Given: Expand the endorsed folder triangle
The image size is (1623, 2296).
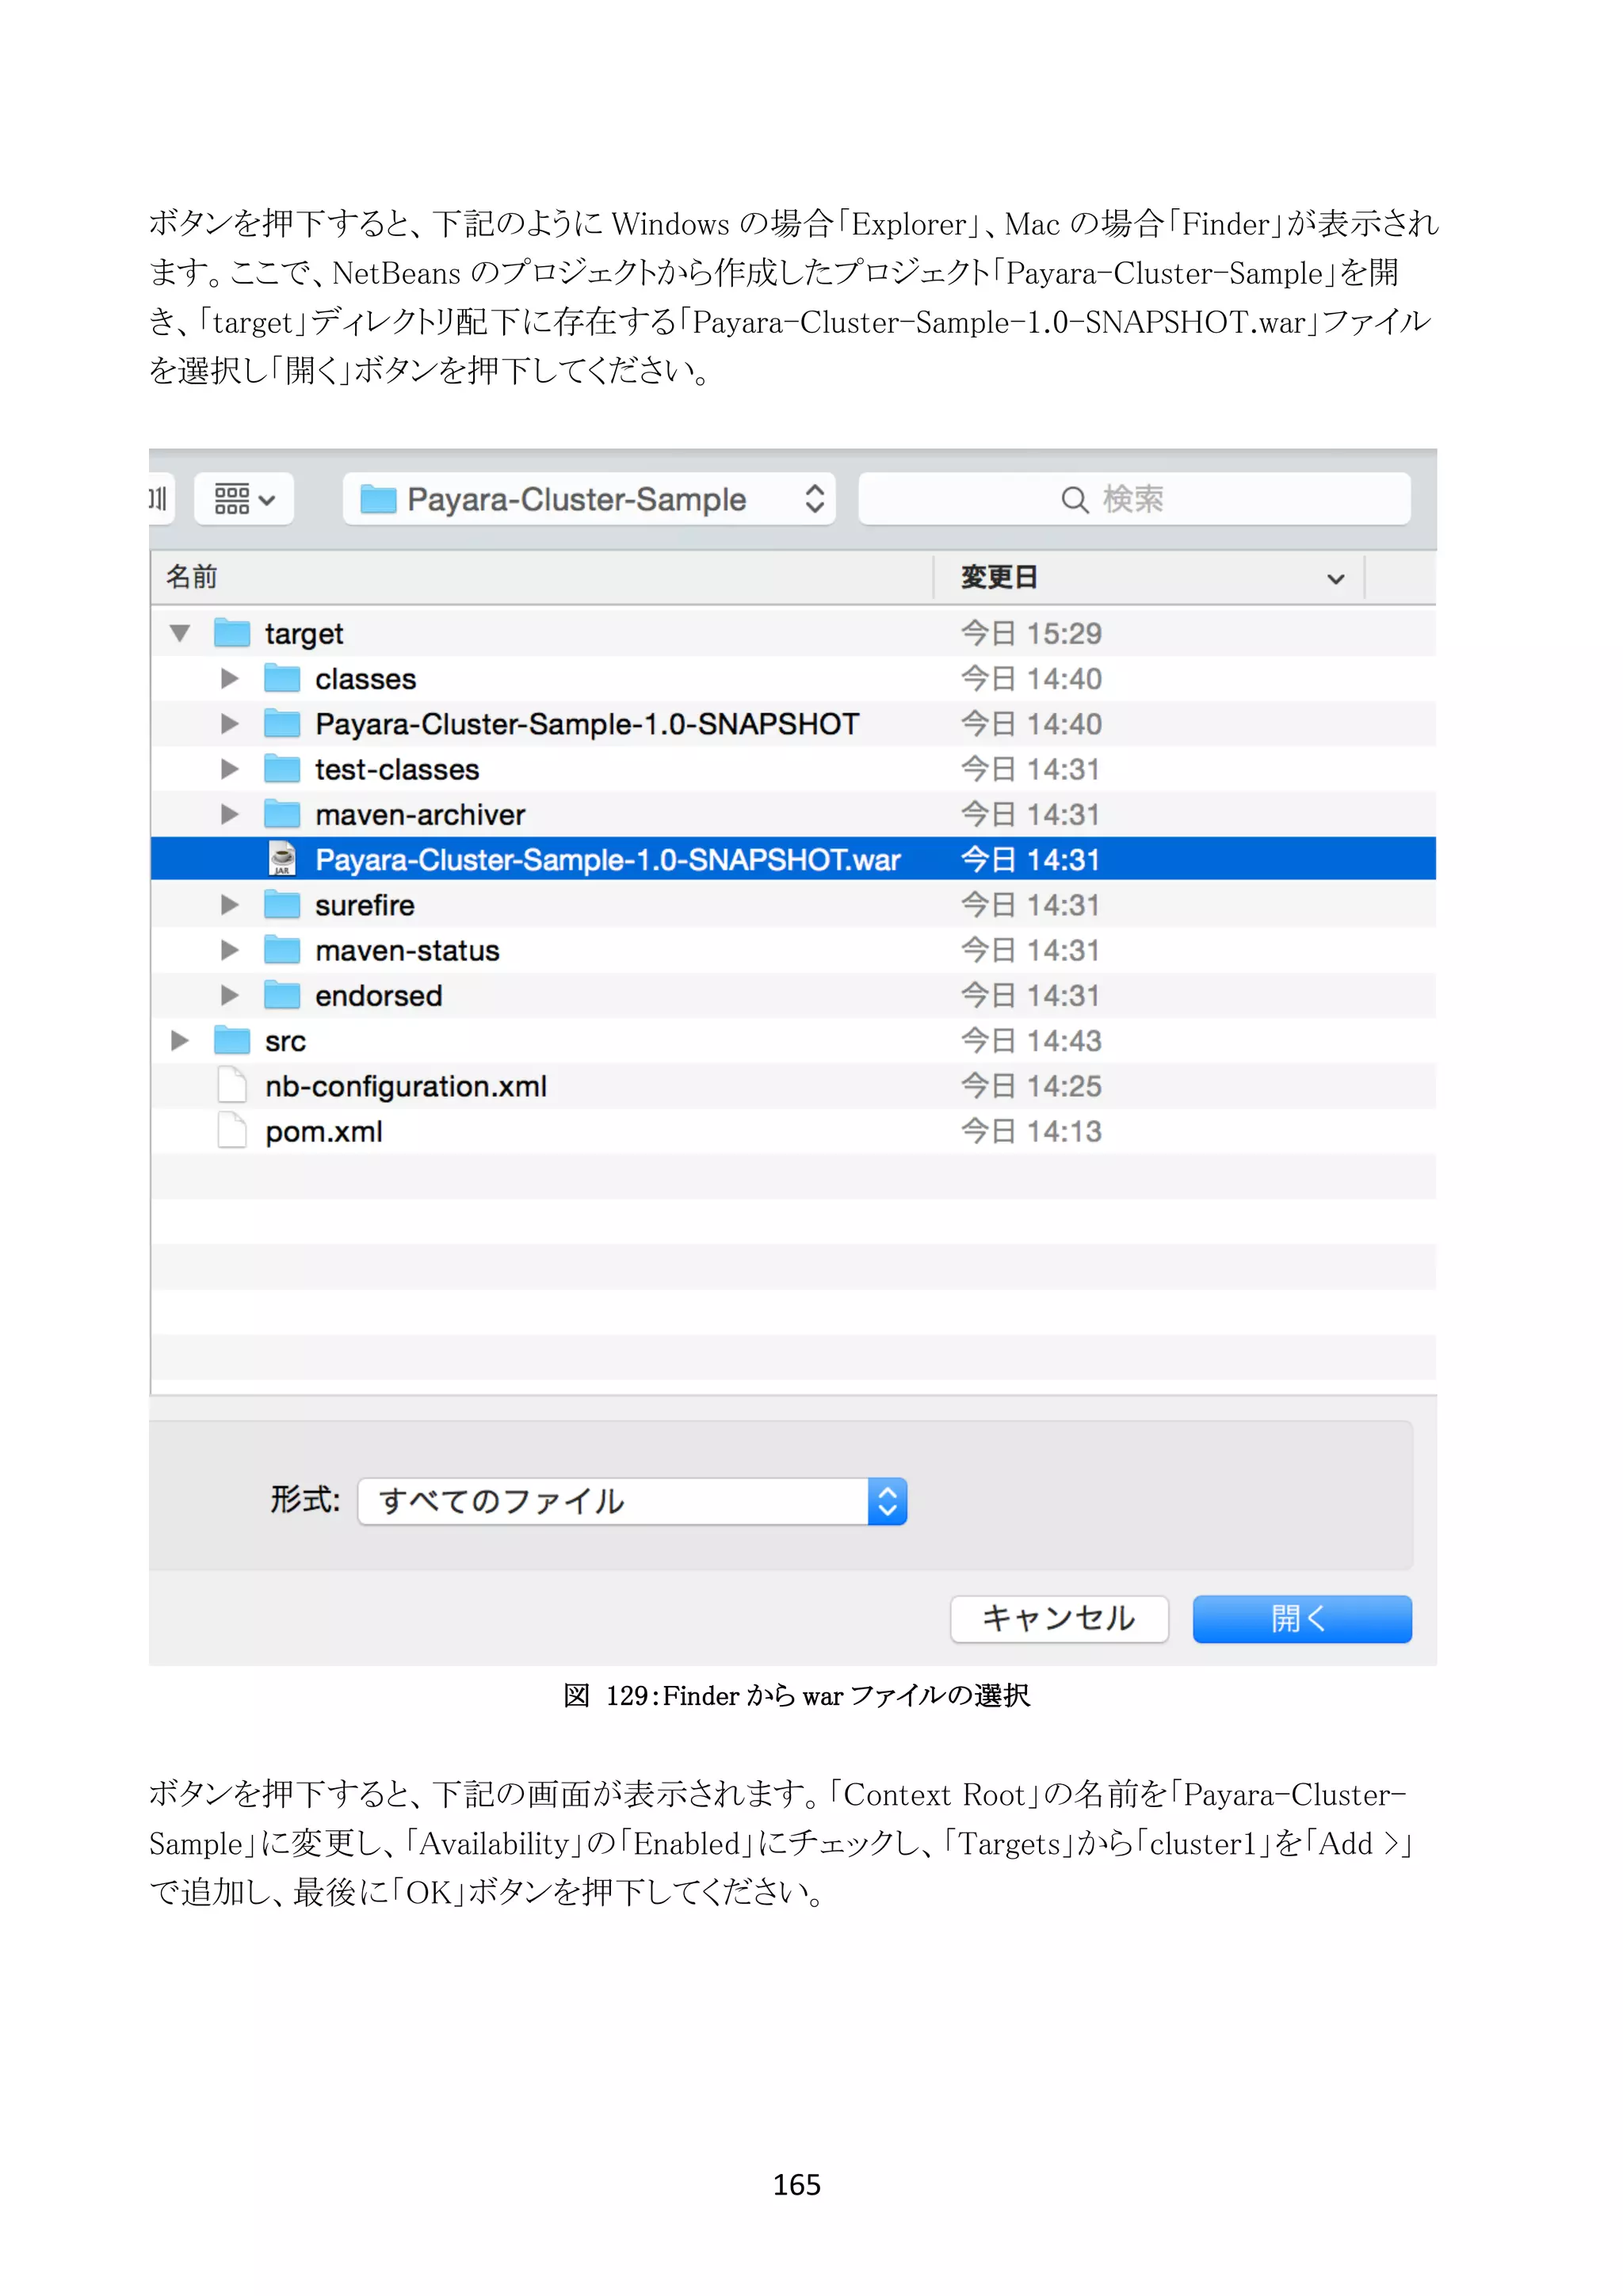Looking at the screenshot, I should [230, 996].
